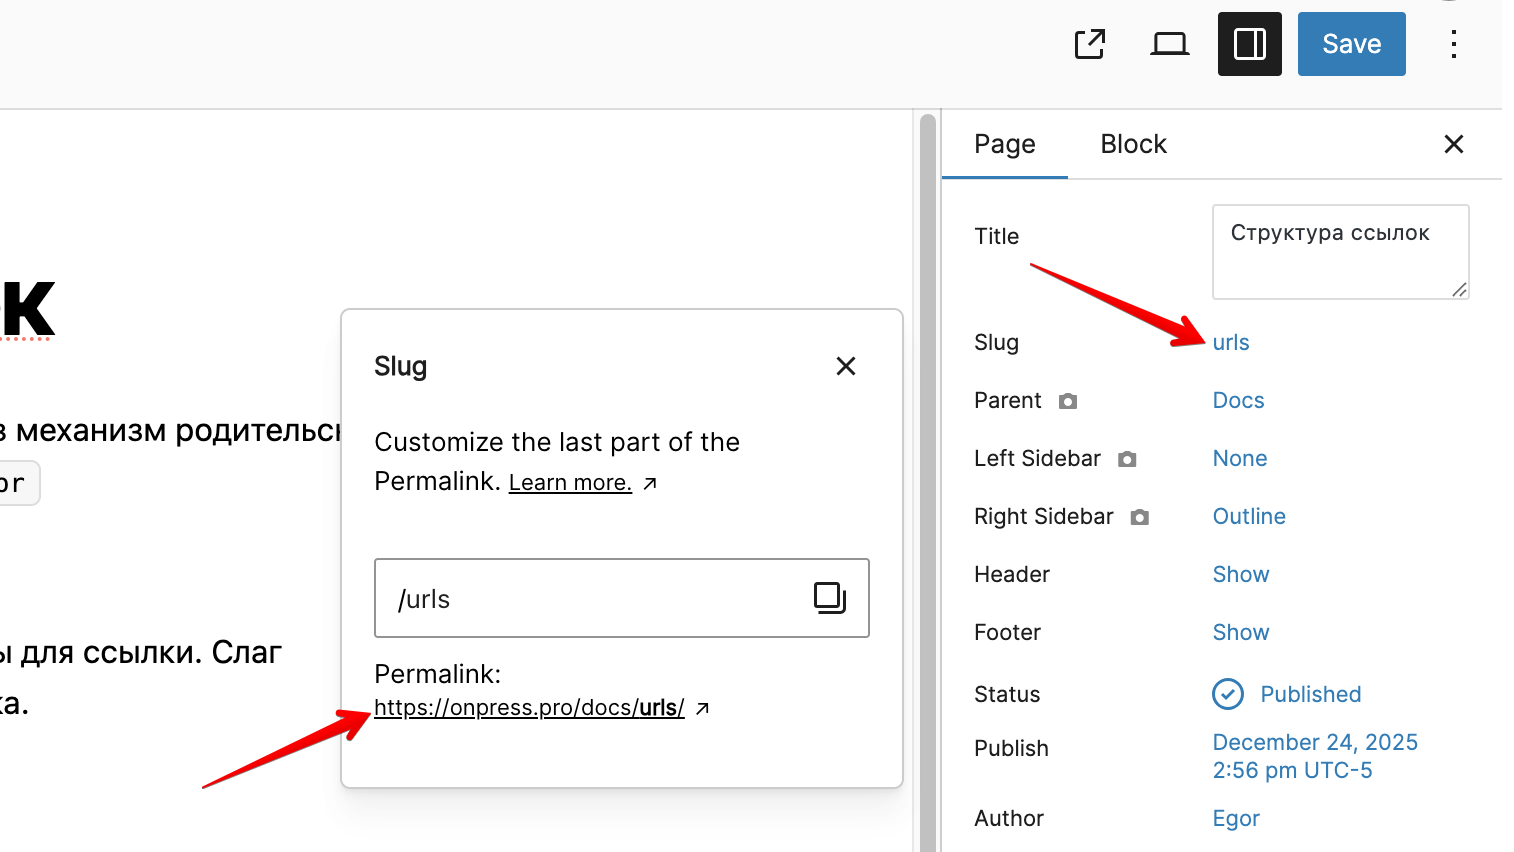This screenshot has width=1514, height=852.
Task: Click the /urls slug input field
Action: click(x=590, y=598)
